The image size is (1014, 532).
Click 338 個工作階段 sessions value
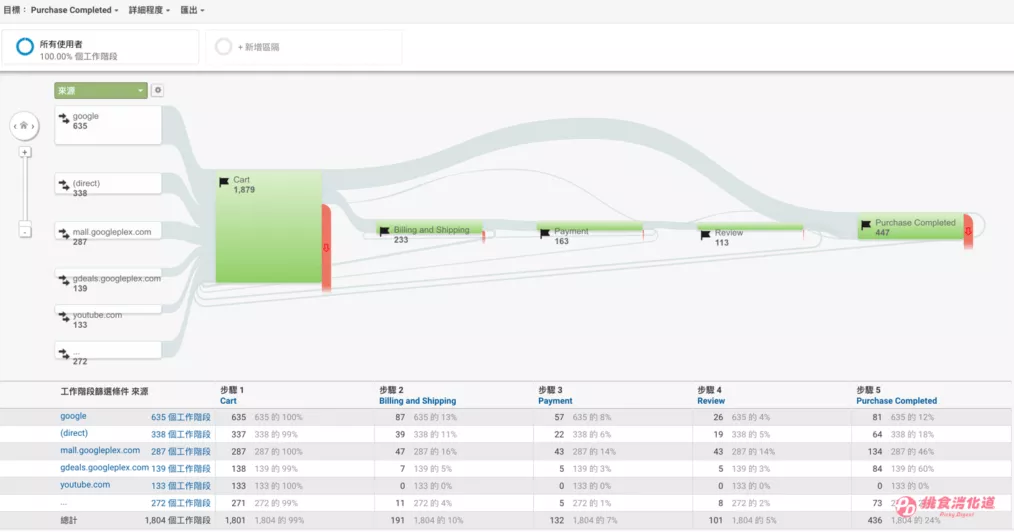(x=181, y=434)
